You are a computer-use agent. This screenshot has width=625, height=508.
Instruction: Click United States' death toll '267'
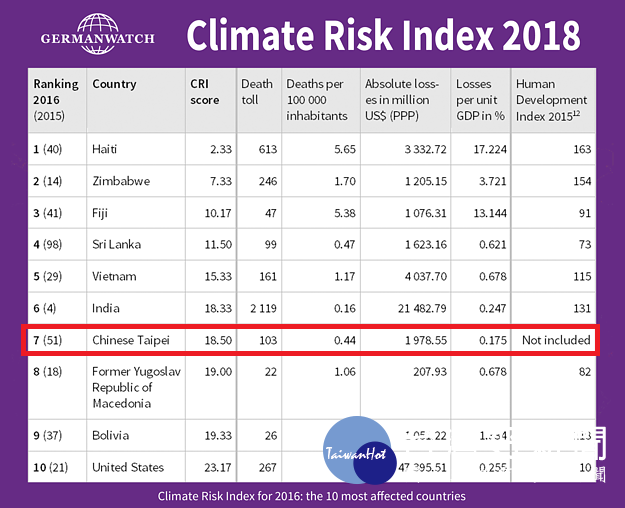268,467
